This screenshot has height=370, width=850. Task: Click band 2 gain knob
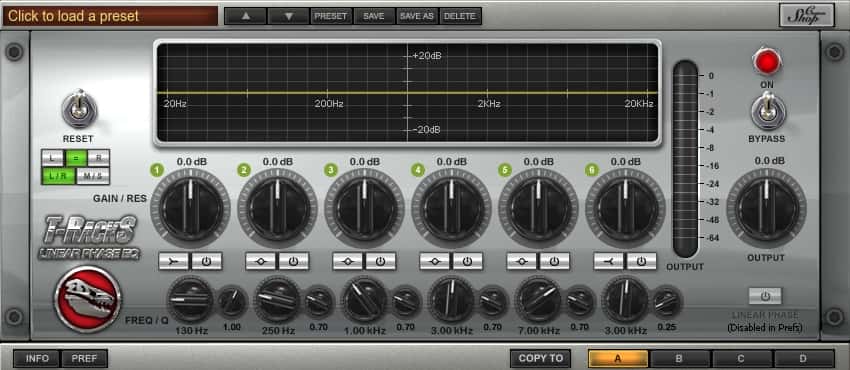click(x=277, y=209)
